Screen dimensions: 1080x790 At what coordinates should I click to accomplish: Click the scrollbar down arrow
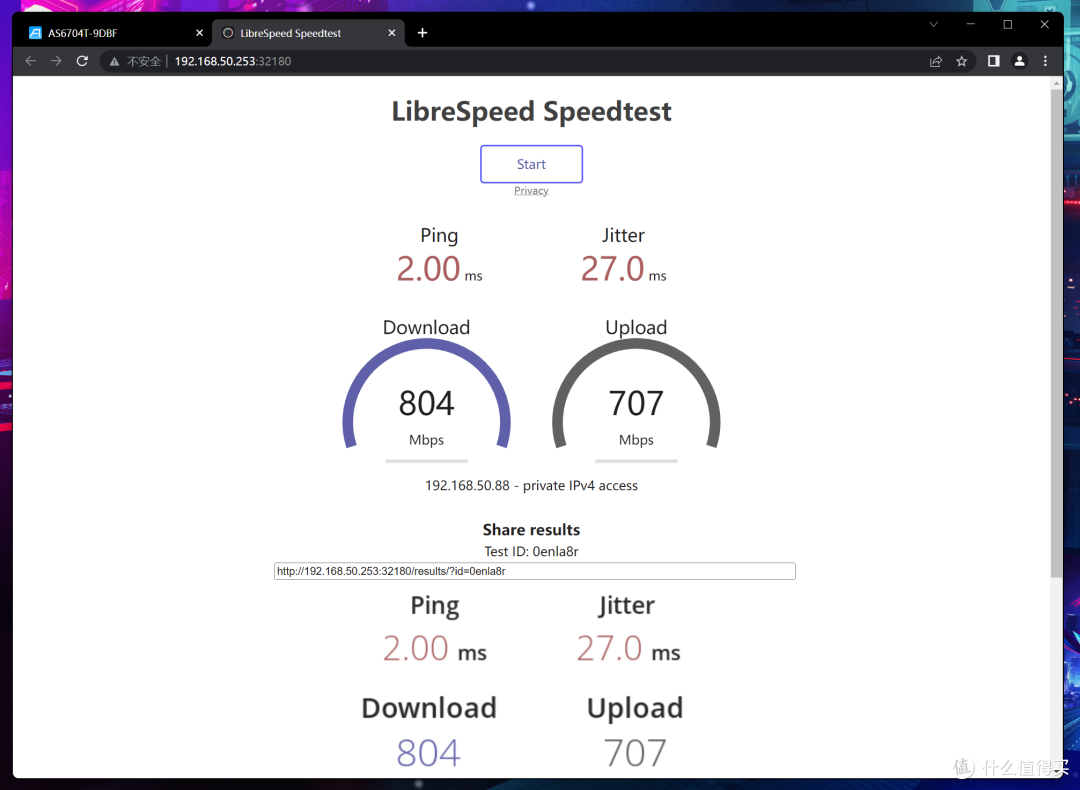1057,770
